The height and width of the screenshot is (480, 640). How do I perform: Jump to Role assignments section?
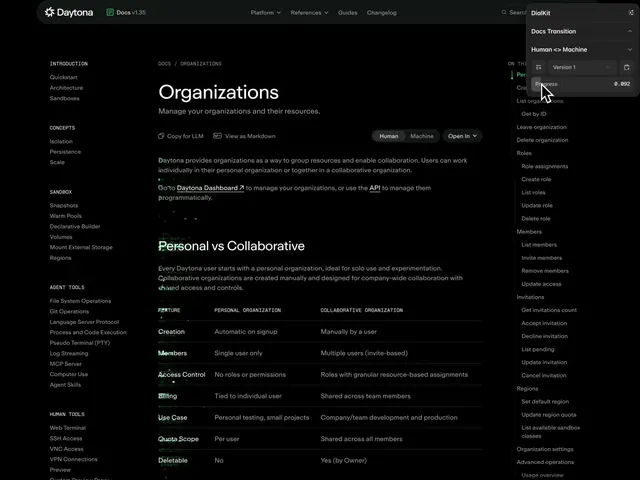pyautogui.click(x=544, y=166)
